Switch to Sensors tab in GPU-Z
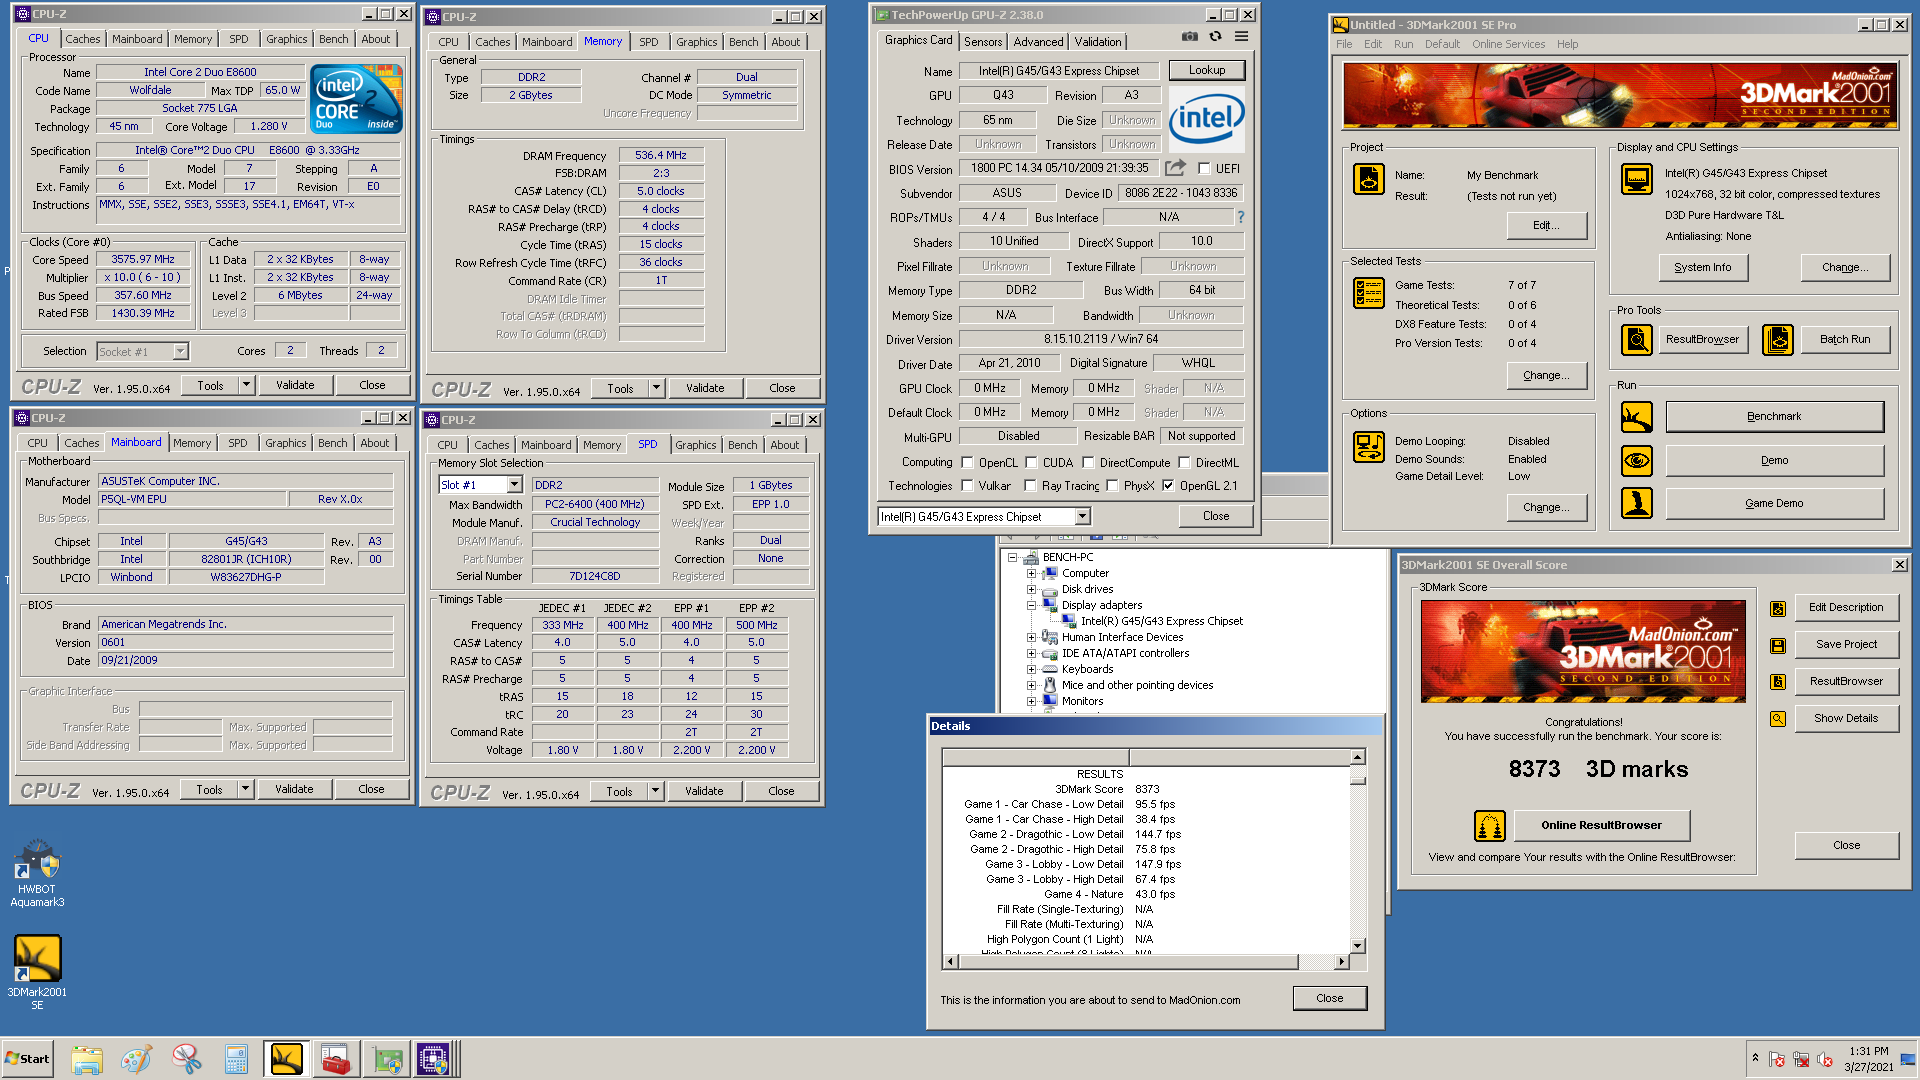Screen dimensions: 1920x1080 [x=983, y=42]
